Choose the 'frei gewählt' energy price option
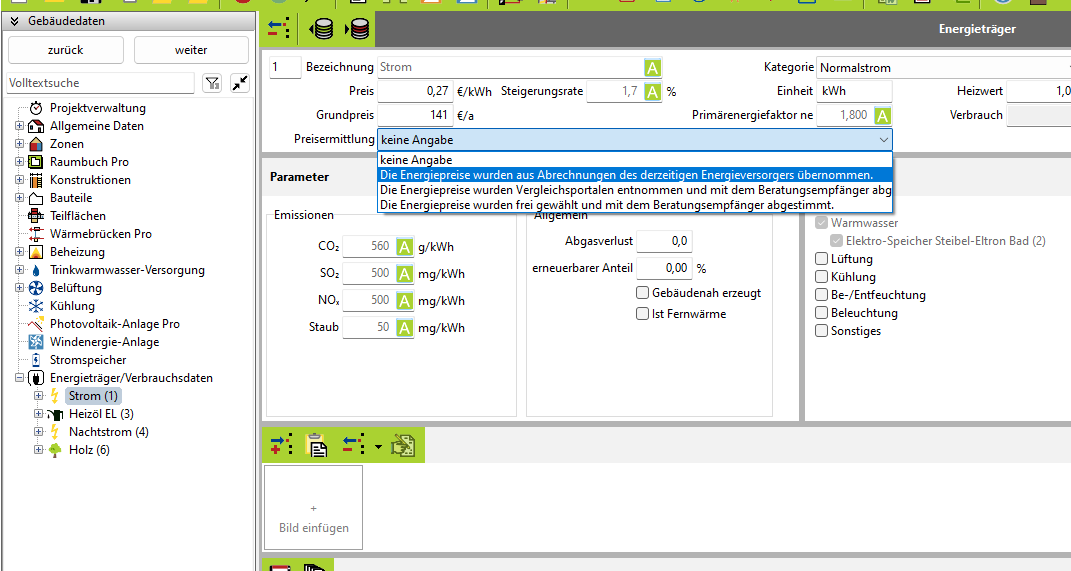The width and height of the screenshot is (1071, 571). (606, 204)
